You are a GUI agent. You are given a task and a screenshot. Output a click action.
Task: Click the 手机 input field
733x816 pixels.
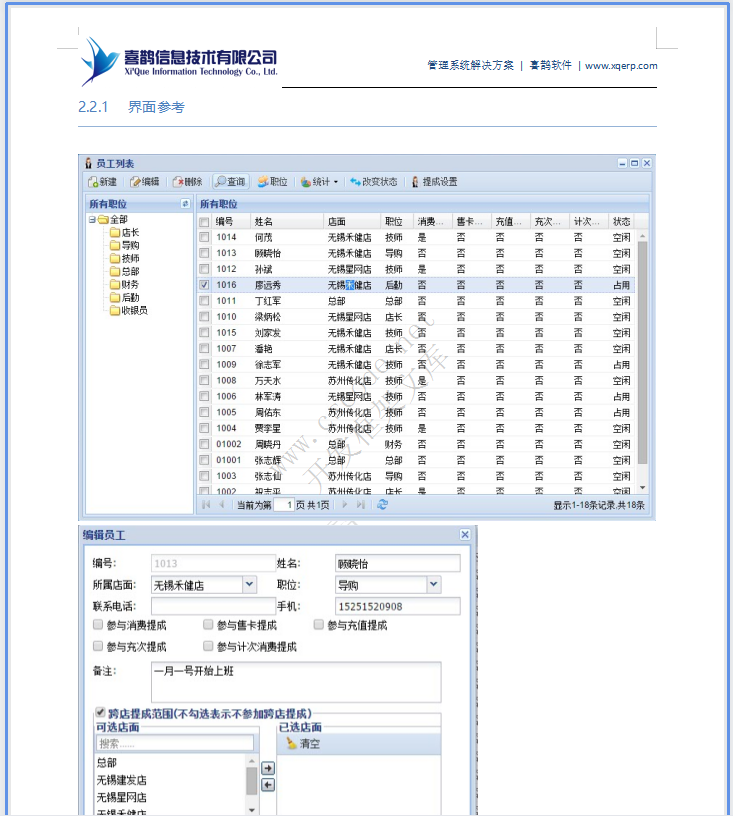click(x=397, y=606)
